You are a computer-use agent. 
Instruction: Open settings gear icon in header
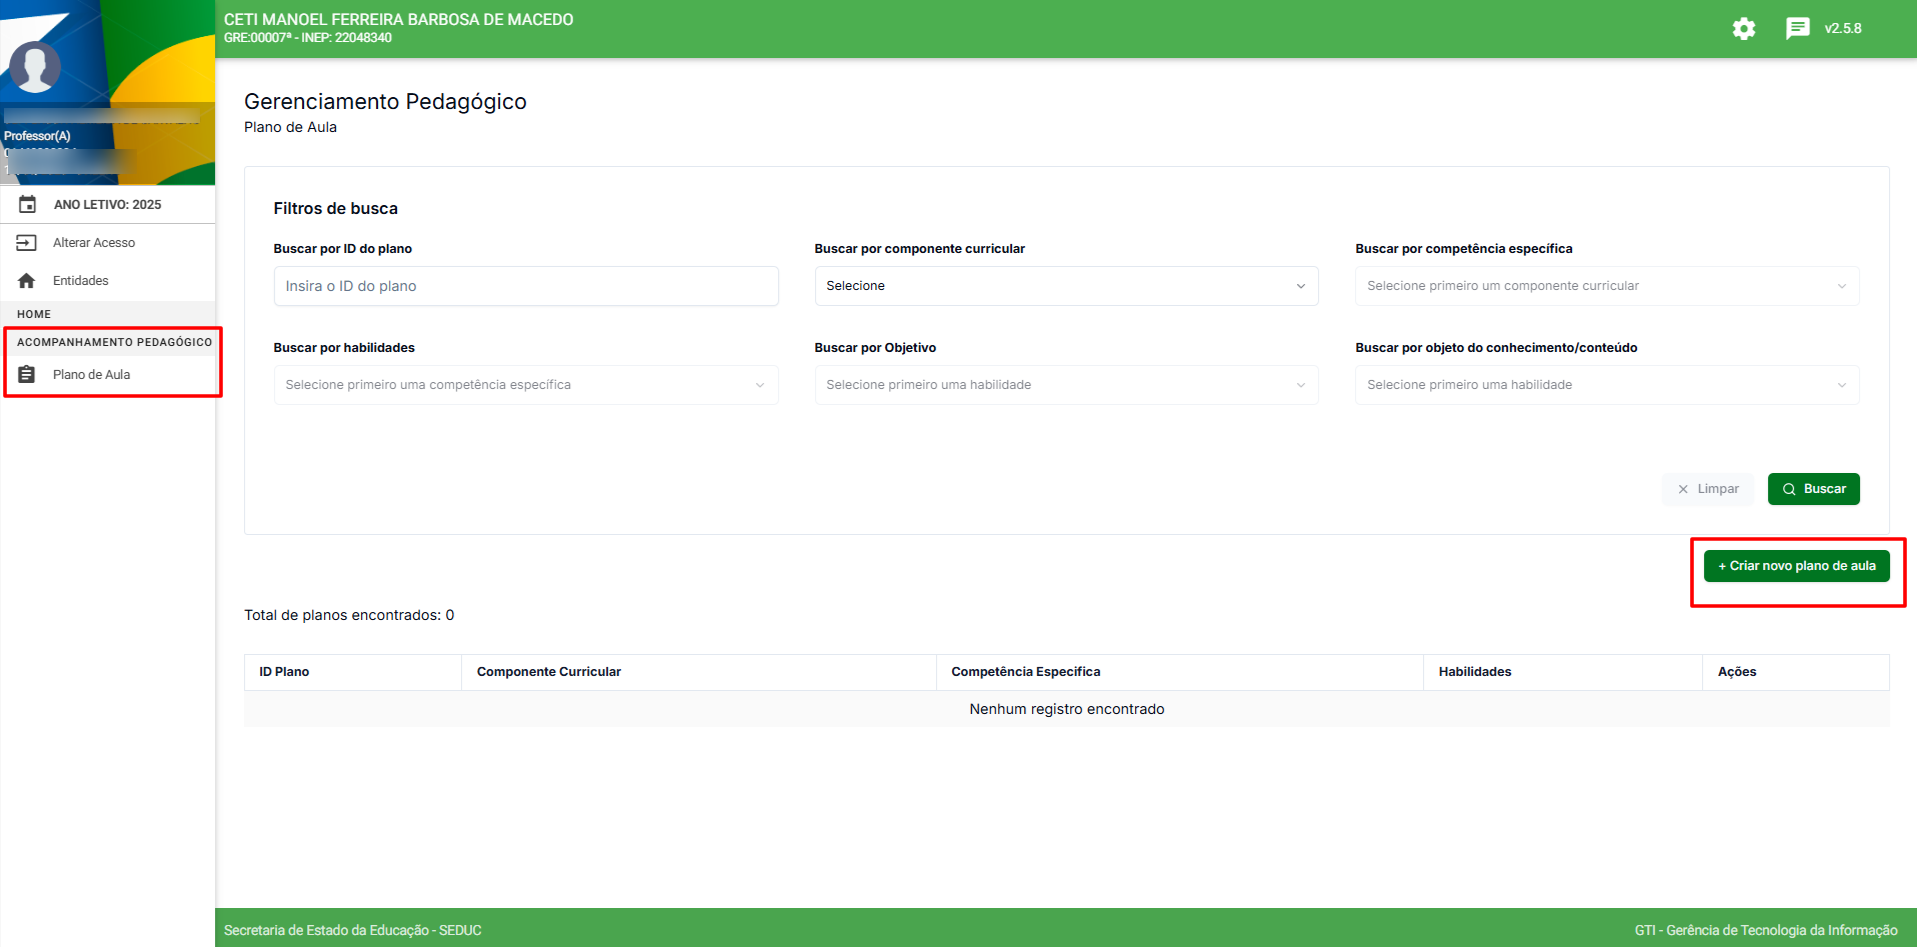(x=1744, y=29)
